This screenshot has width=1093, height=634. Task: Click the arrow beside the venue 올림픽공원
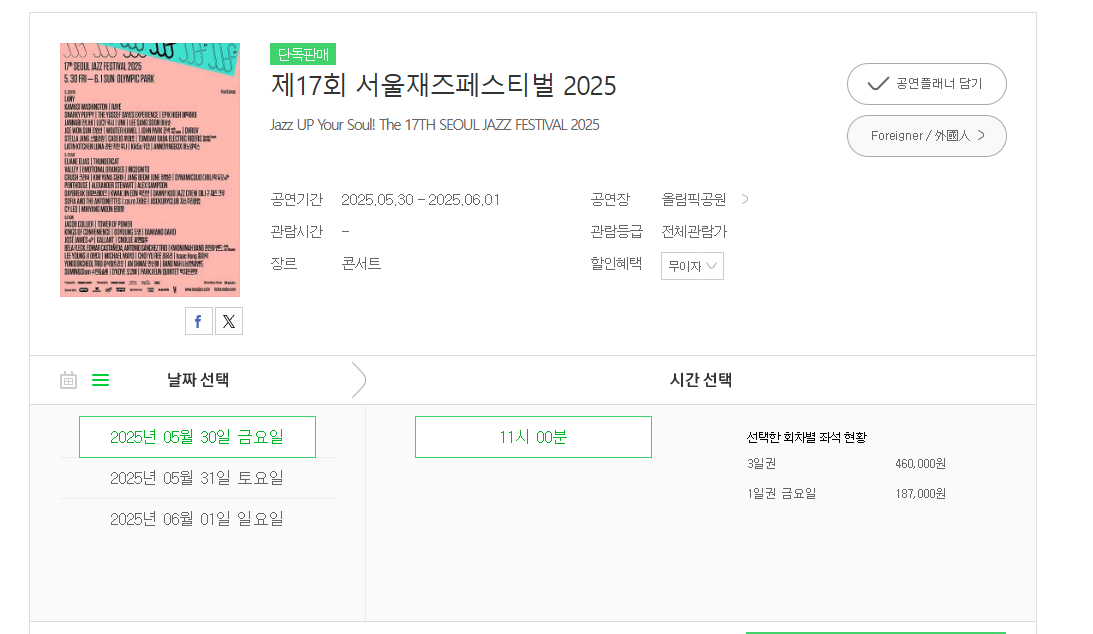pos(745,199)
